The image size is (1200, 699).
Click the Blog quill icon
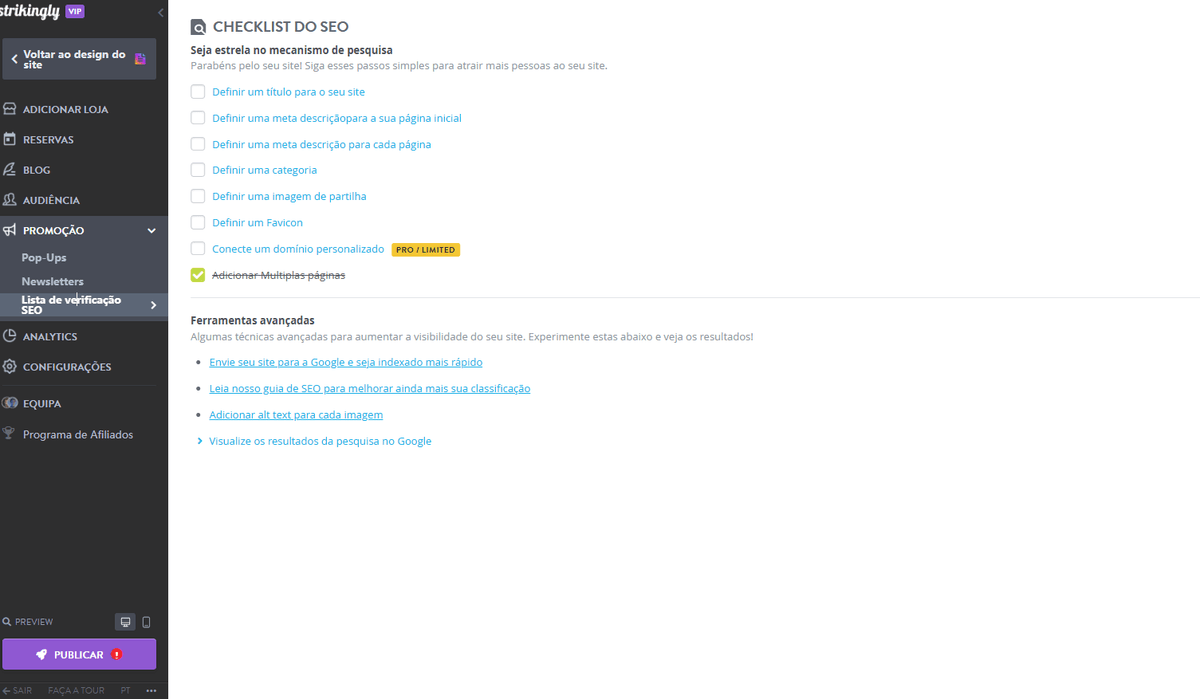click(12, 169)
